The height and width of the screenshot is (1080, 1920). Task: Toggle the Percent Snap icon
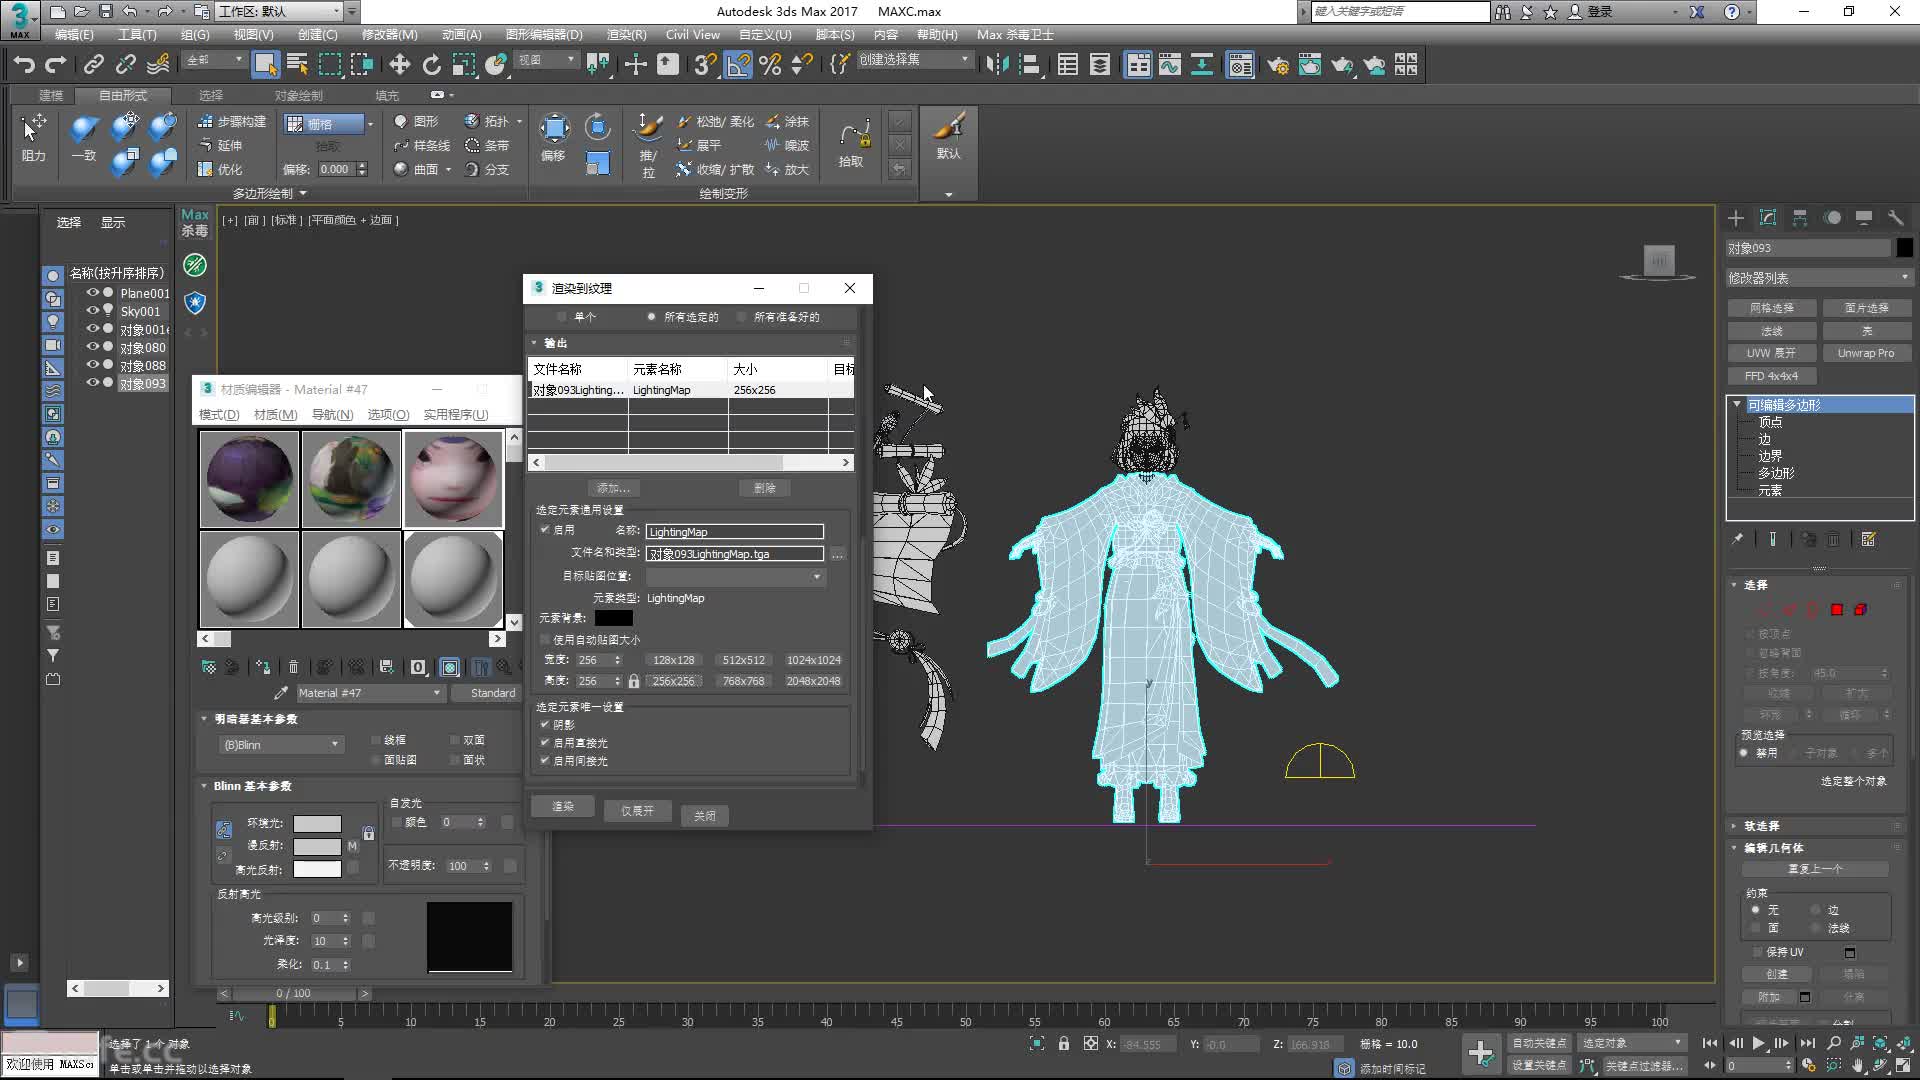coord(770,65)
